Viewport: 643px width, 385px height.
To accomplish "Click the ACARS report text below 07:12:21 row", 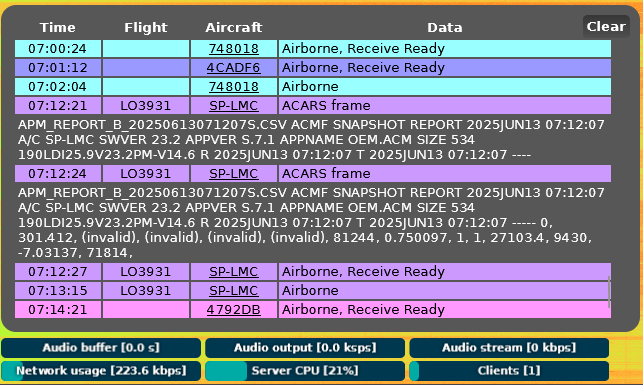I will [312, 140].
